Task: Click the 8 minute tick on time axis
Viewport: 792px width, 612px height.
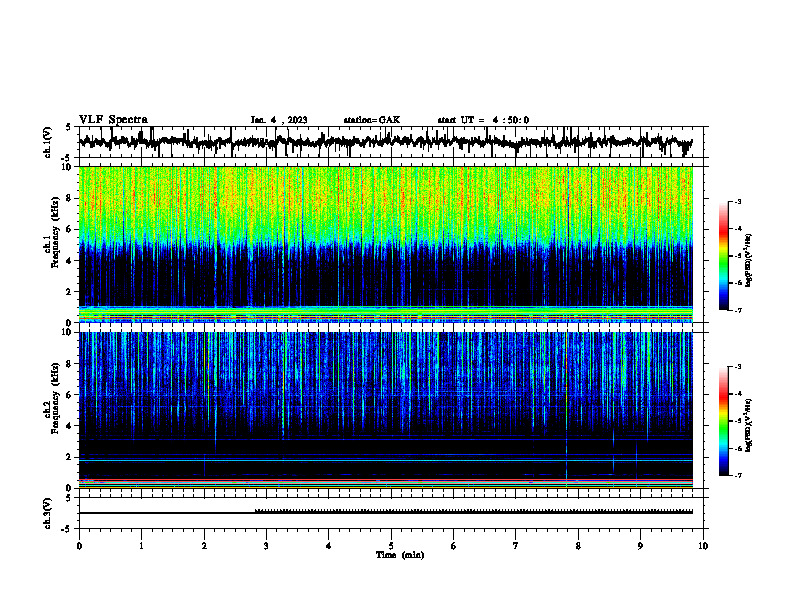Action: (578, 546)
